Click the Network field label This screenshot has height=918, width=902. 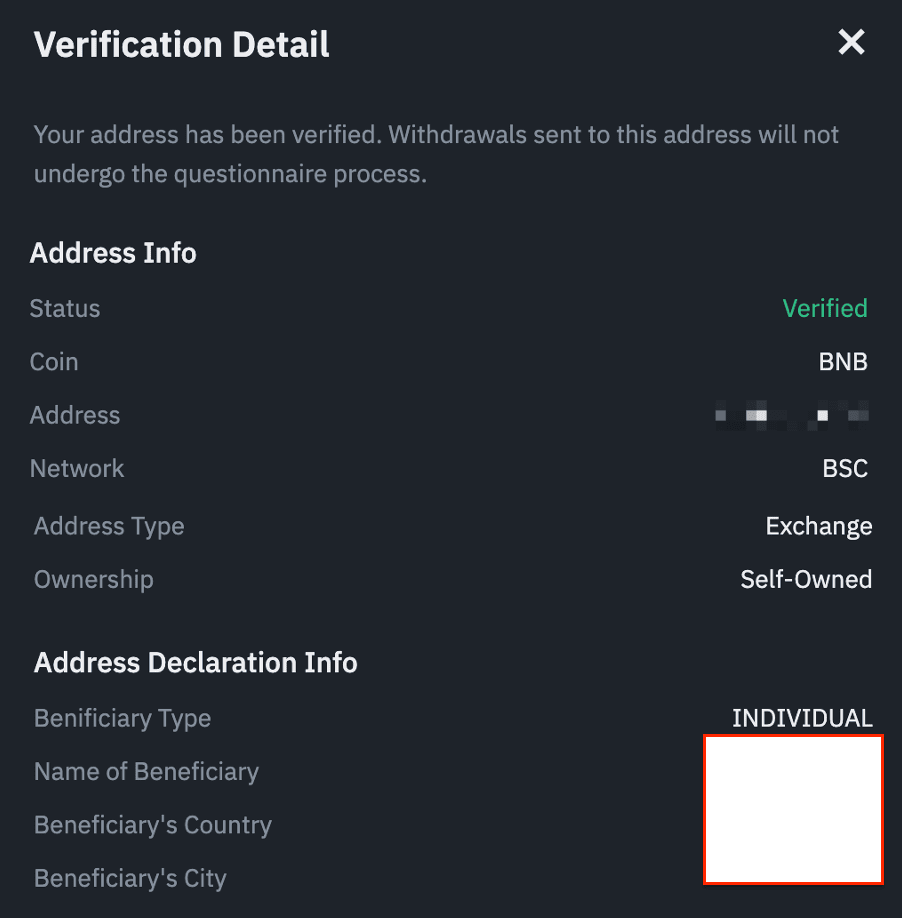coord(77,468)
